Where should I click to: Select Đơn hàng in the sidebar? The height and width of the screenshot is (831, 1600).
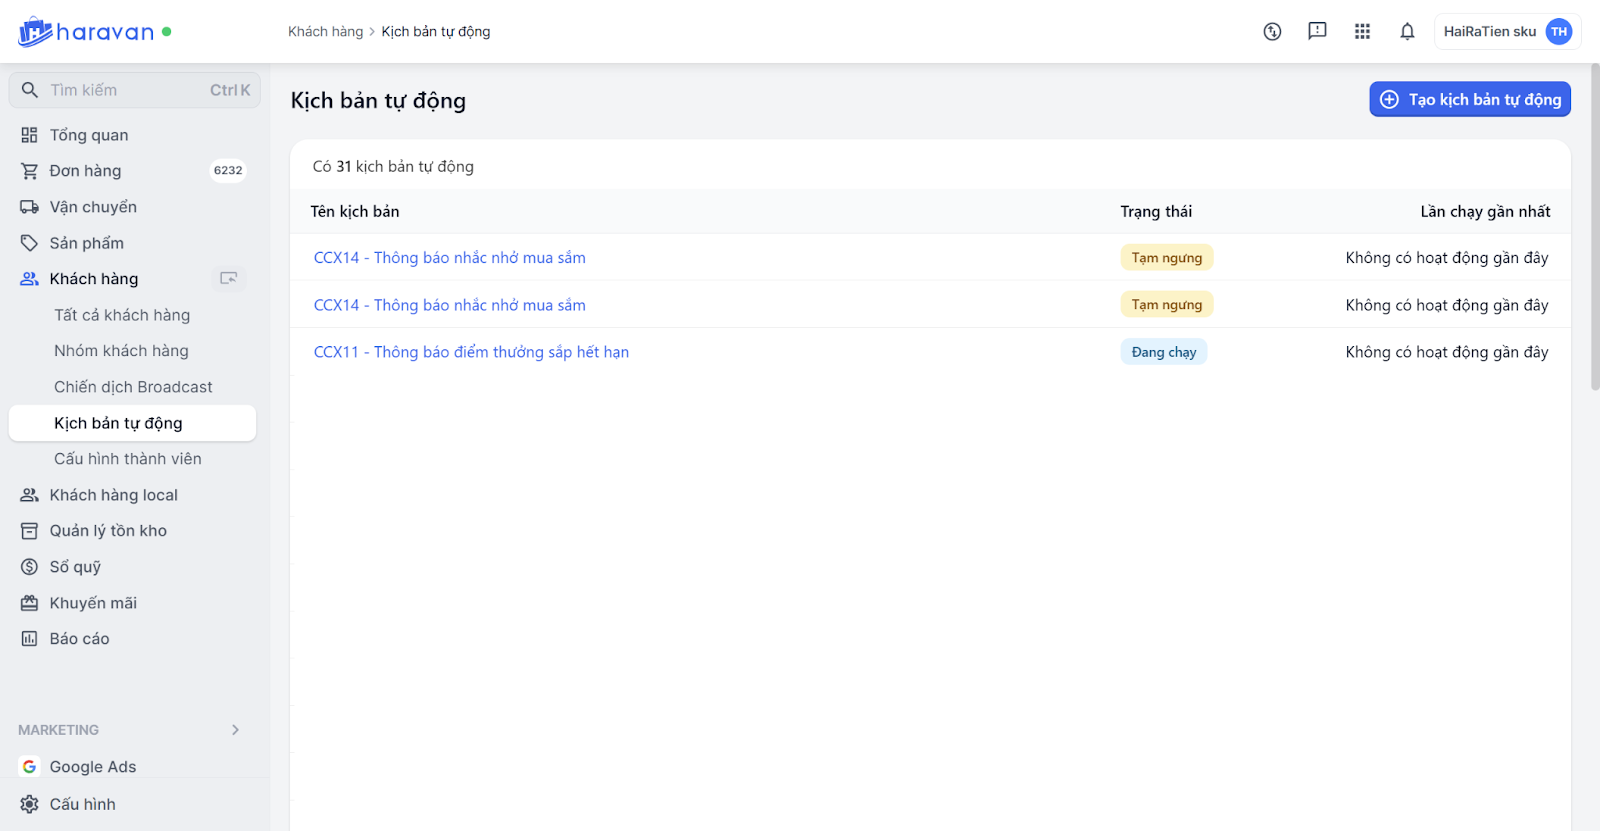point(85,171)
